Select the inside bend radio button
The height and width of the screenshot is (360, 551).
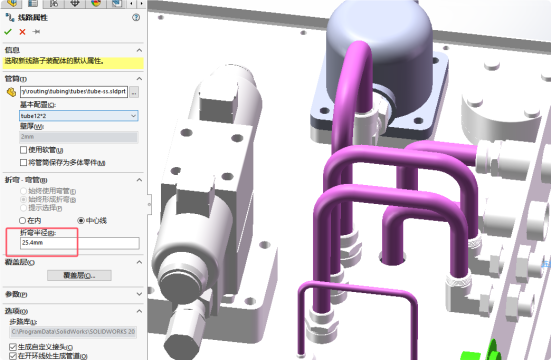[x=22, y=220]
